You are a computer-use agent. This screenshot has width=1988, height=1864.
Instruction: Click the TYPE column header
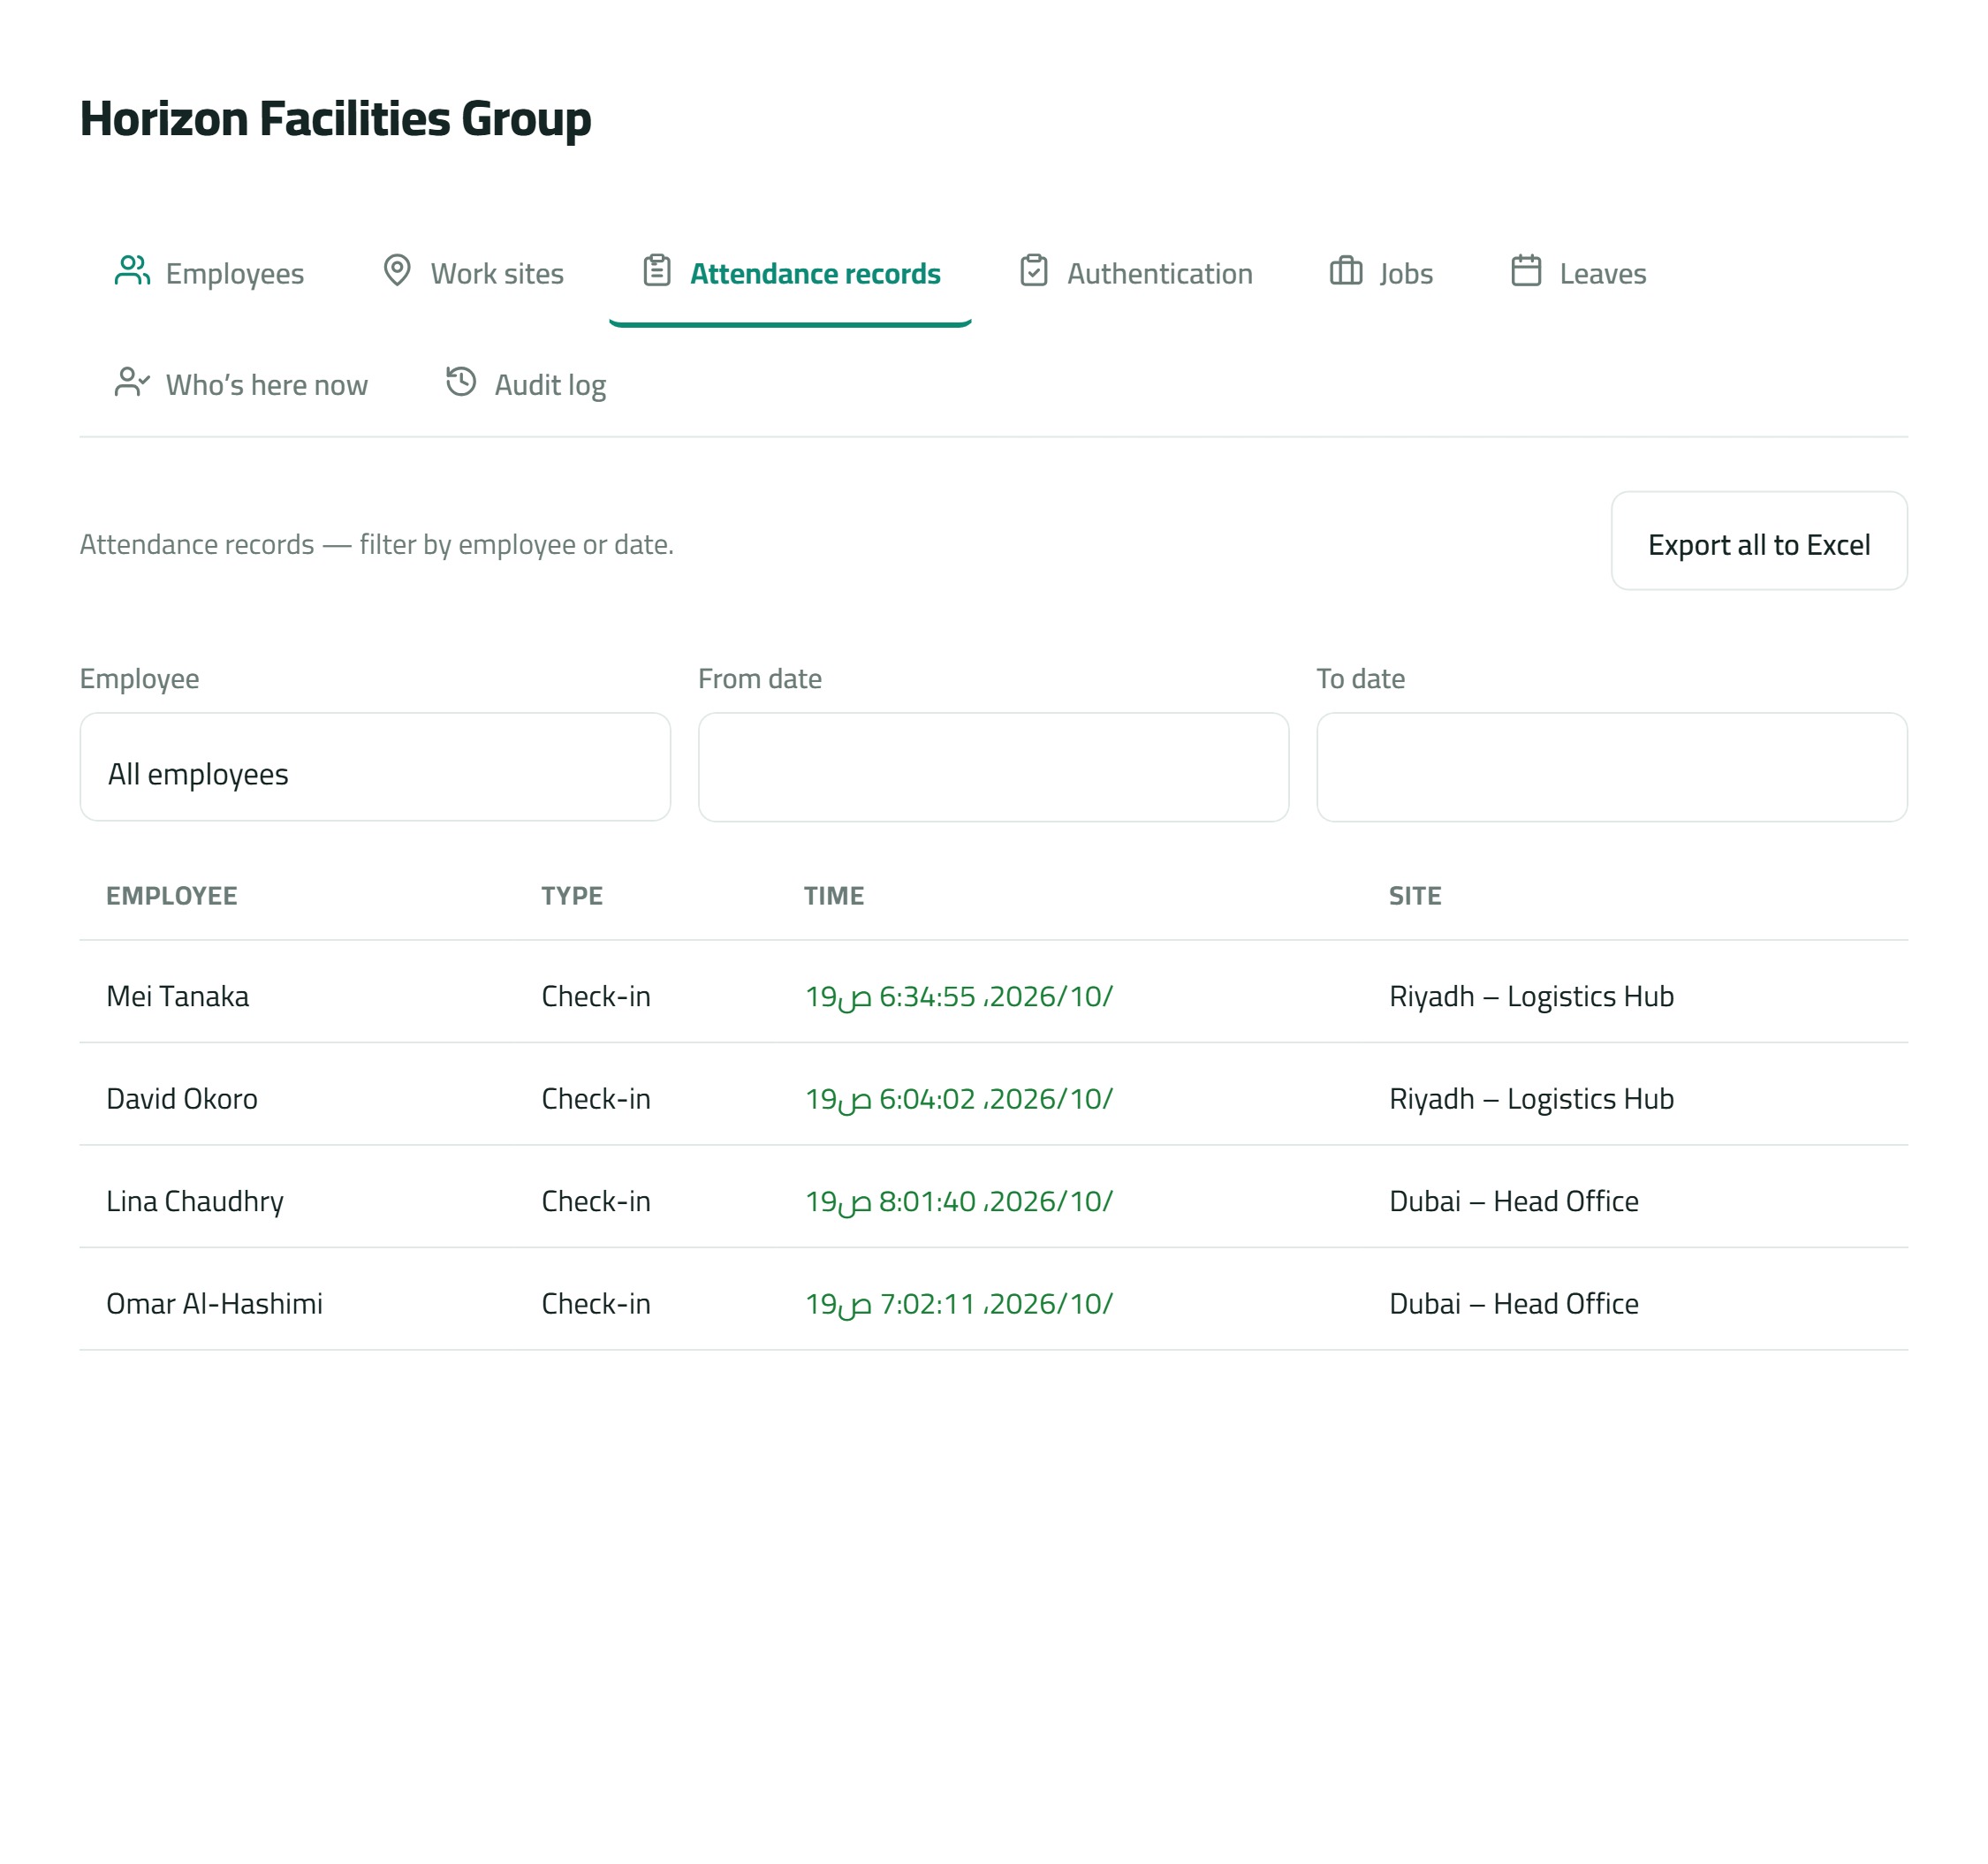[572, 896]
